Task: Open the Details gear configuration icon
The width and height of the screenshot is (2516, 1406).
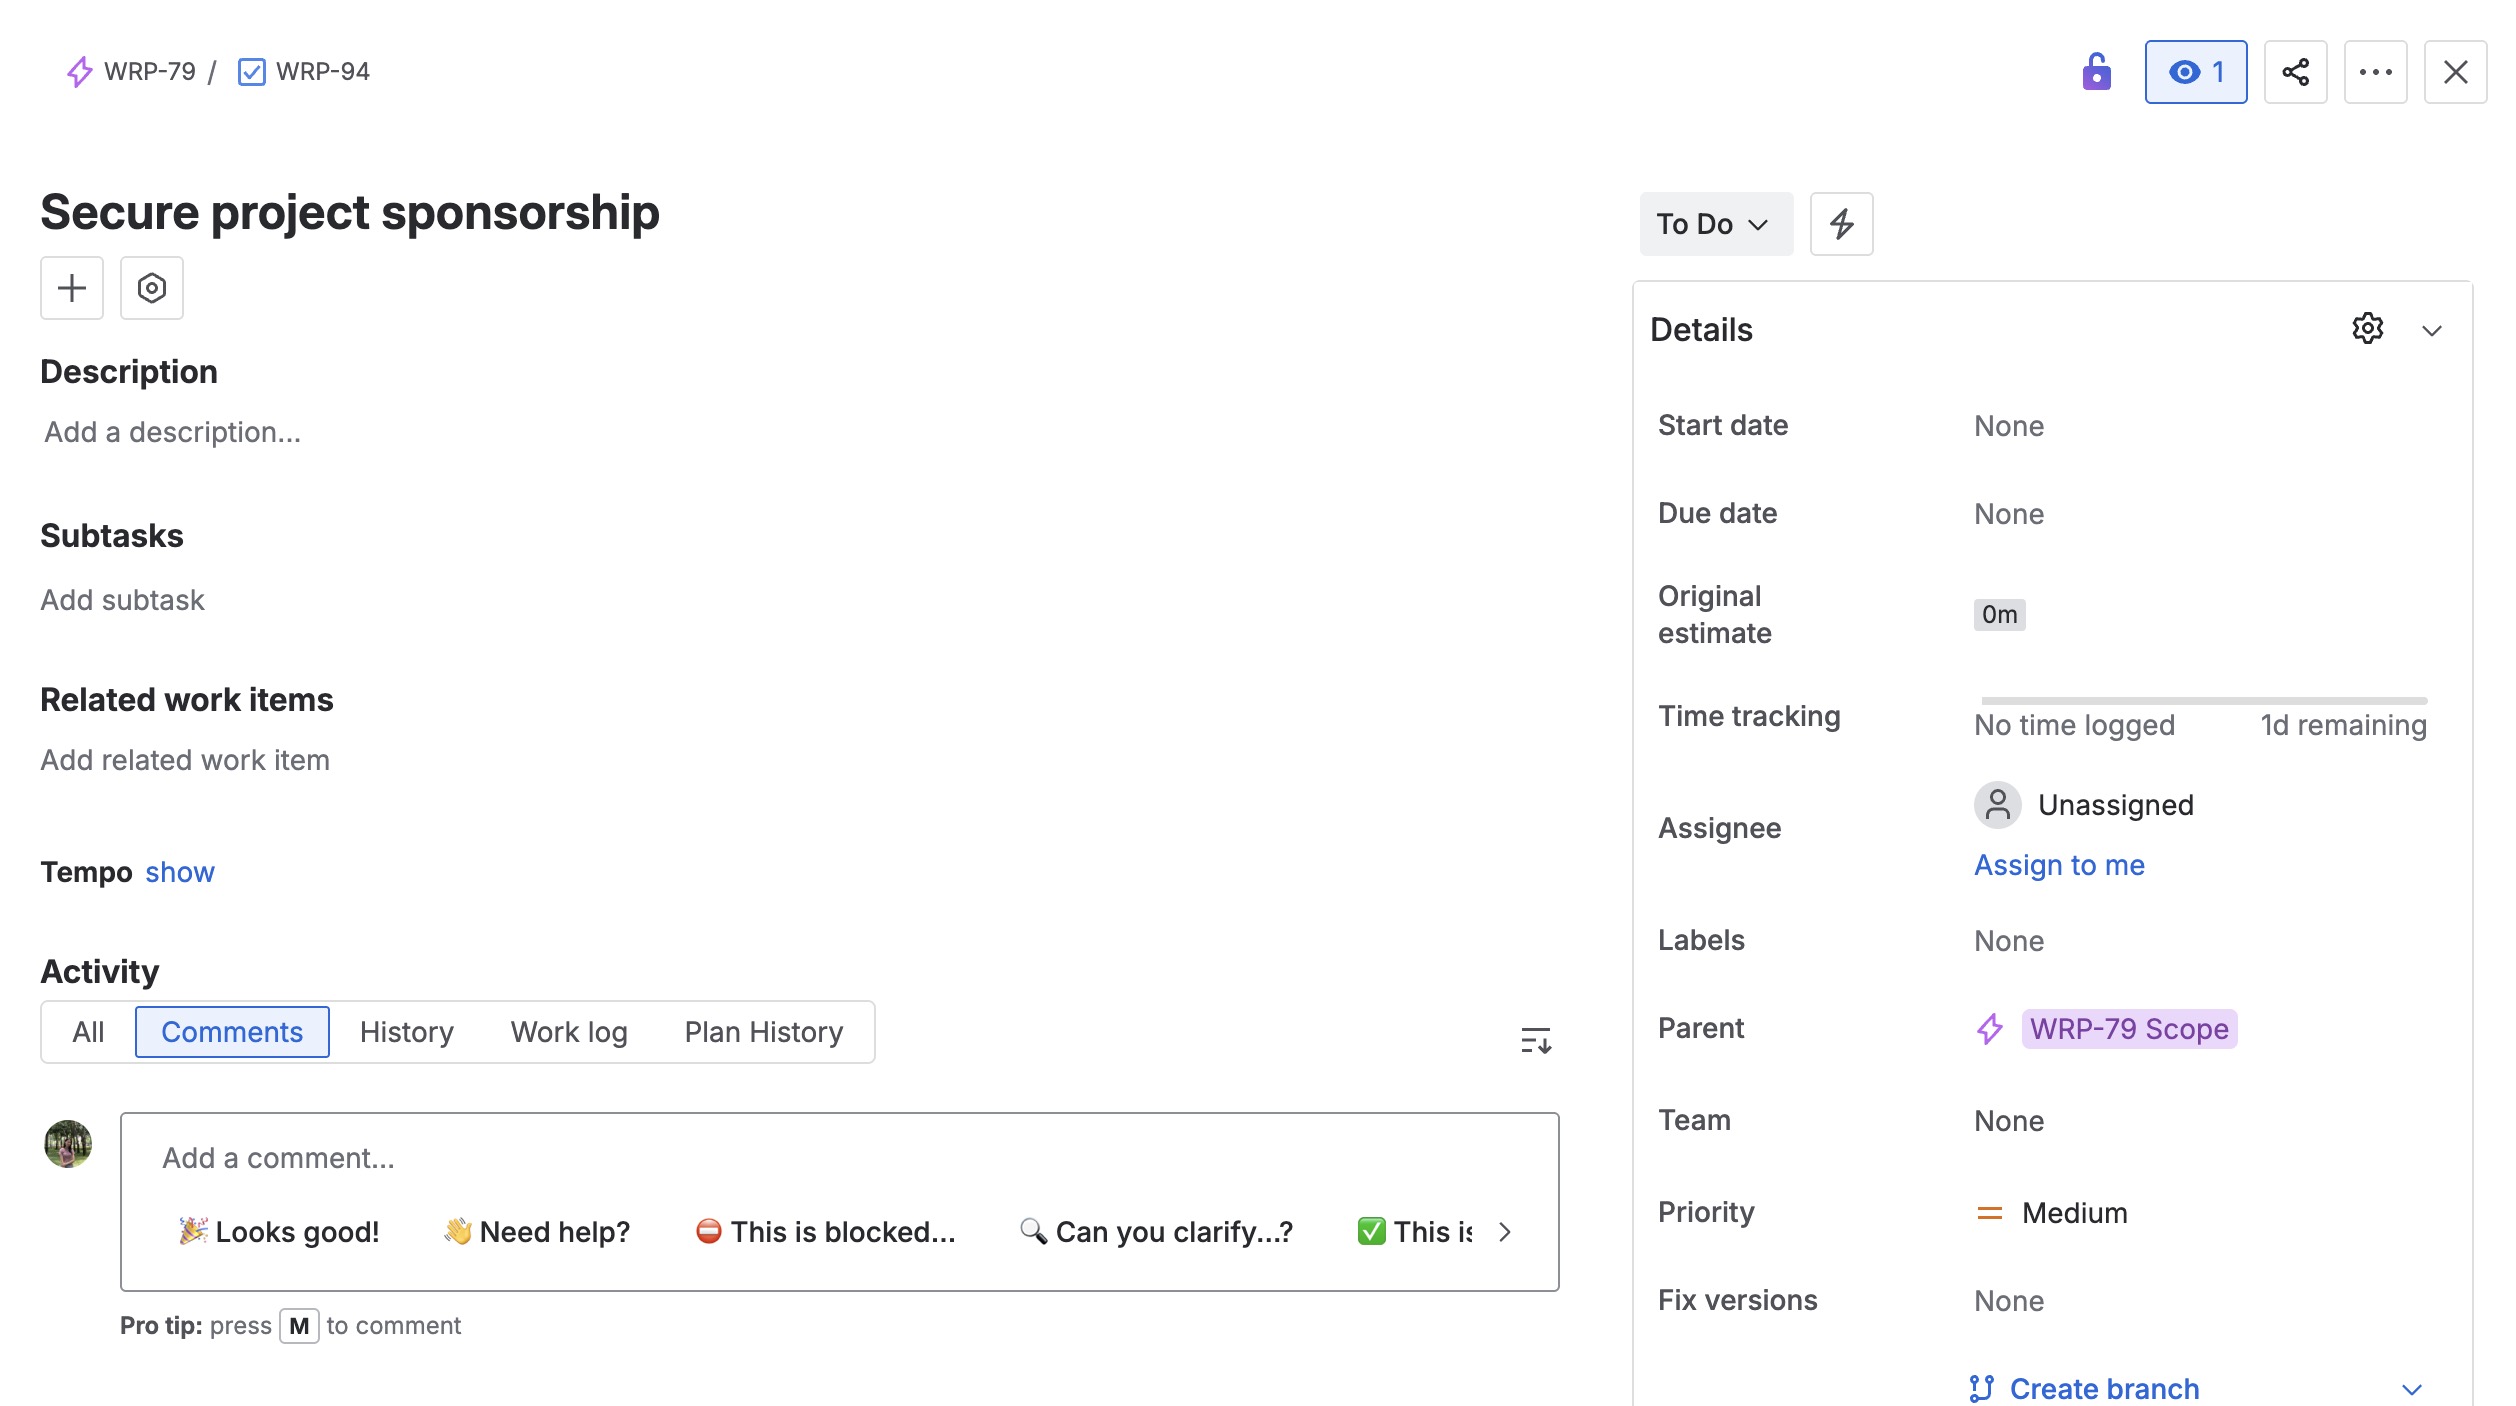Action: click(x=2367, y=329)
